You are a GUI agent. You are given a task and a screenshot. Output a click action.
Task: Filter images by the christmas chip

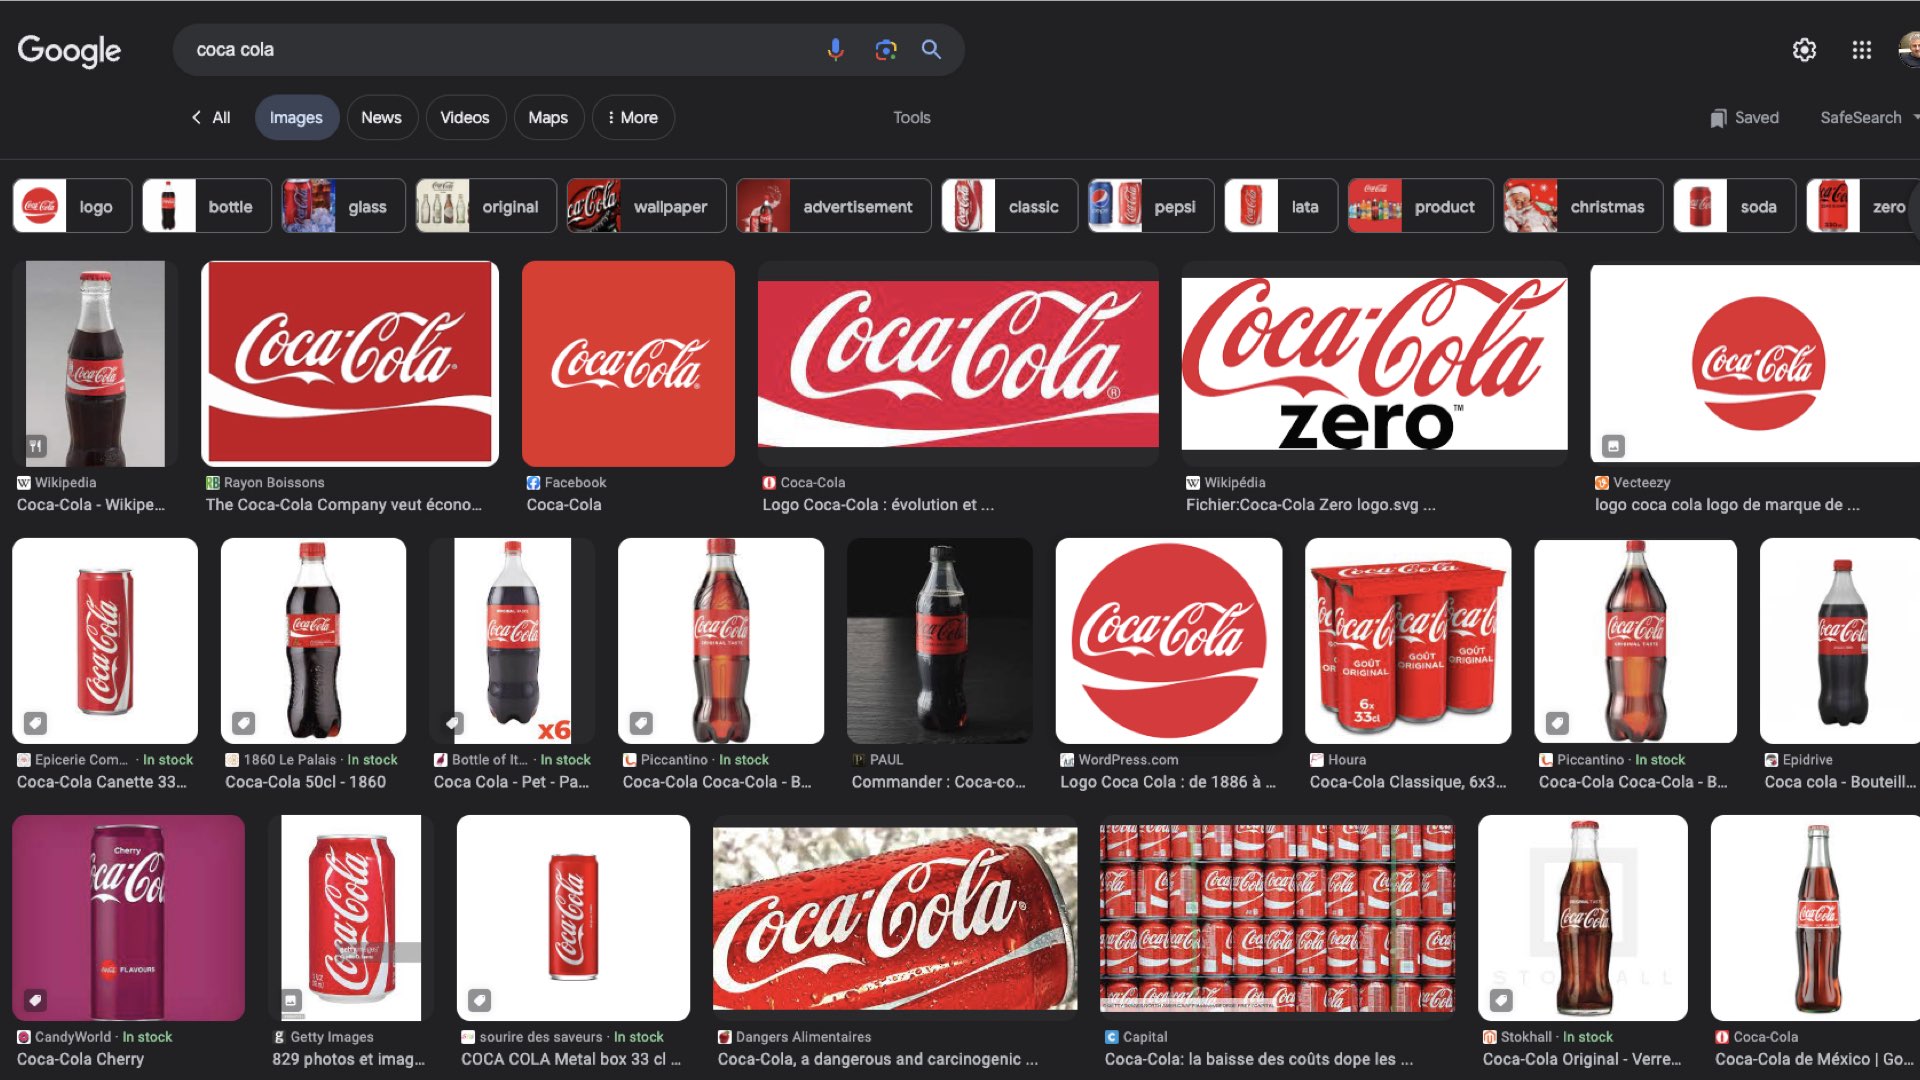tap(1583, 206)
